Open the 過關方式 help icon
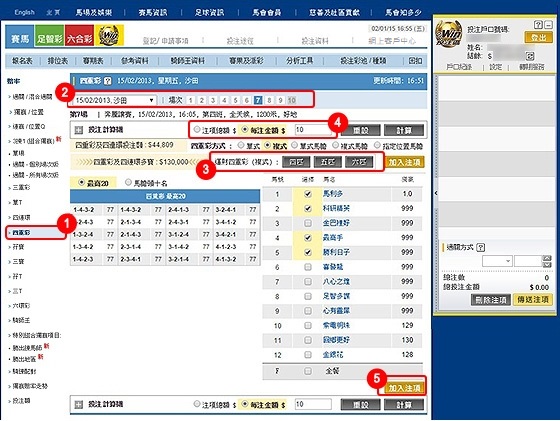Viewport: 560px width, 421px height. pos(481,247)
